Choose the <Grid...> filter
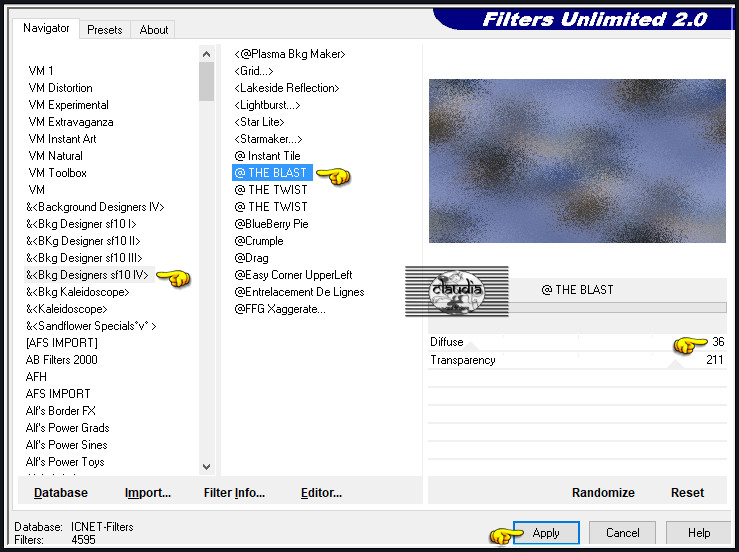 coord(254,71)
